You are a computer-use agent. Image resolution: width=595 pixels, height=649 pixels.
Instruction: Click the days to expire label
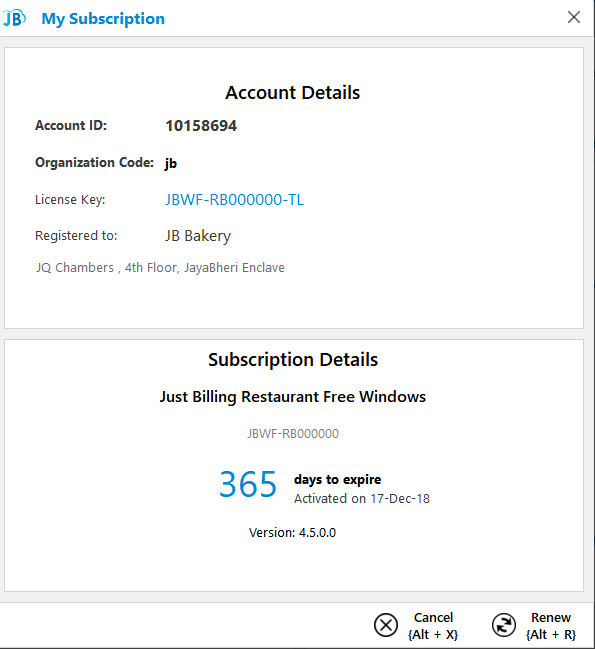pos(338,479)
